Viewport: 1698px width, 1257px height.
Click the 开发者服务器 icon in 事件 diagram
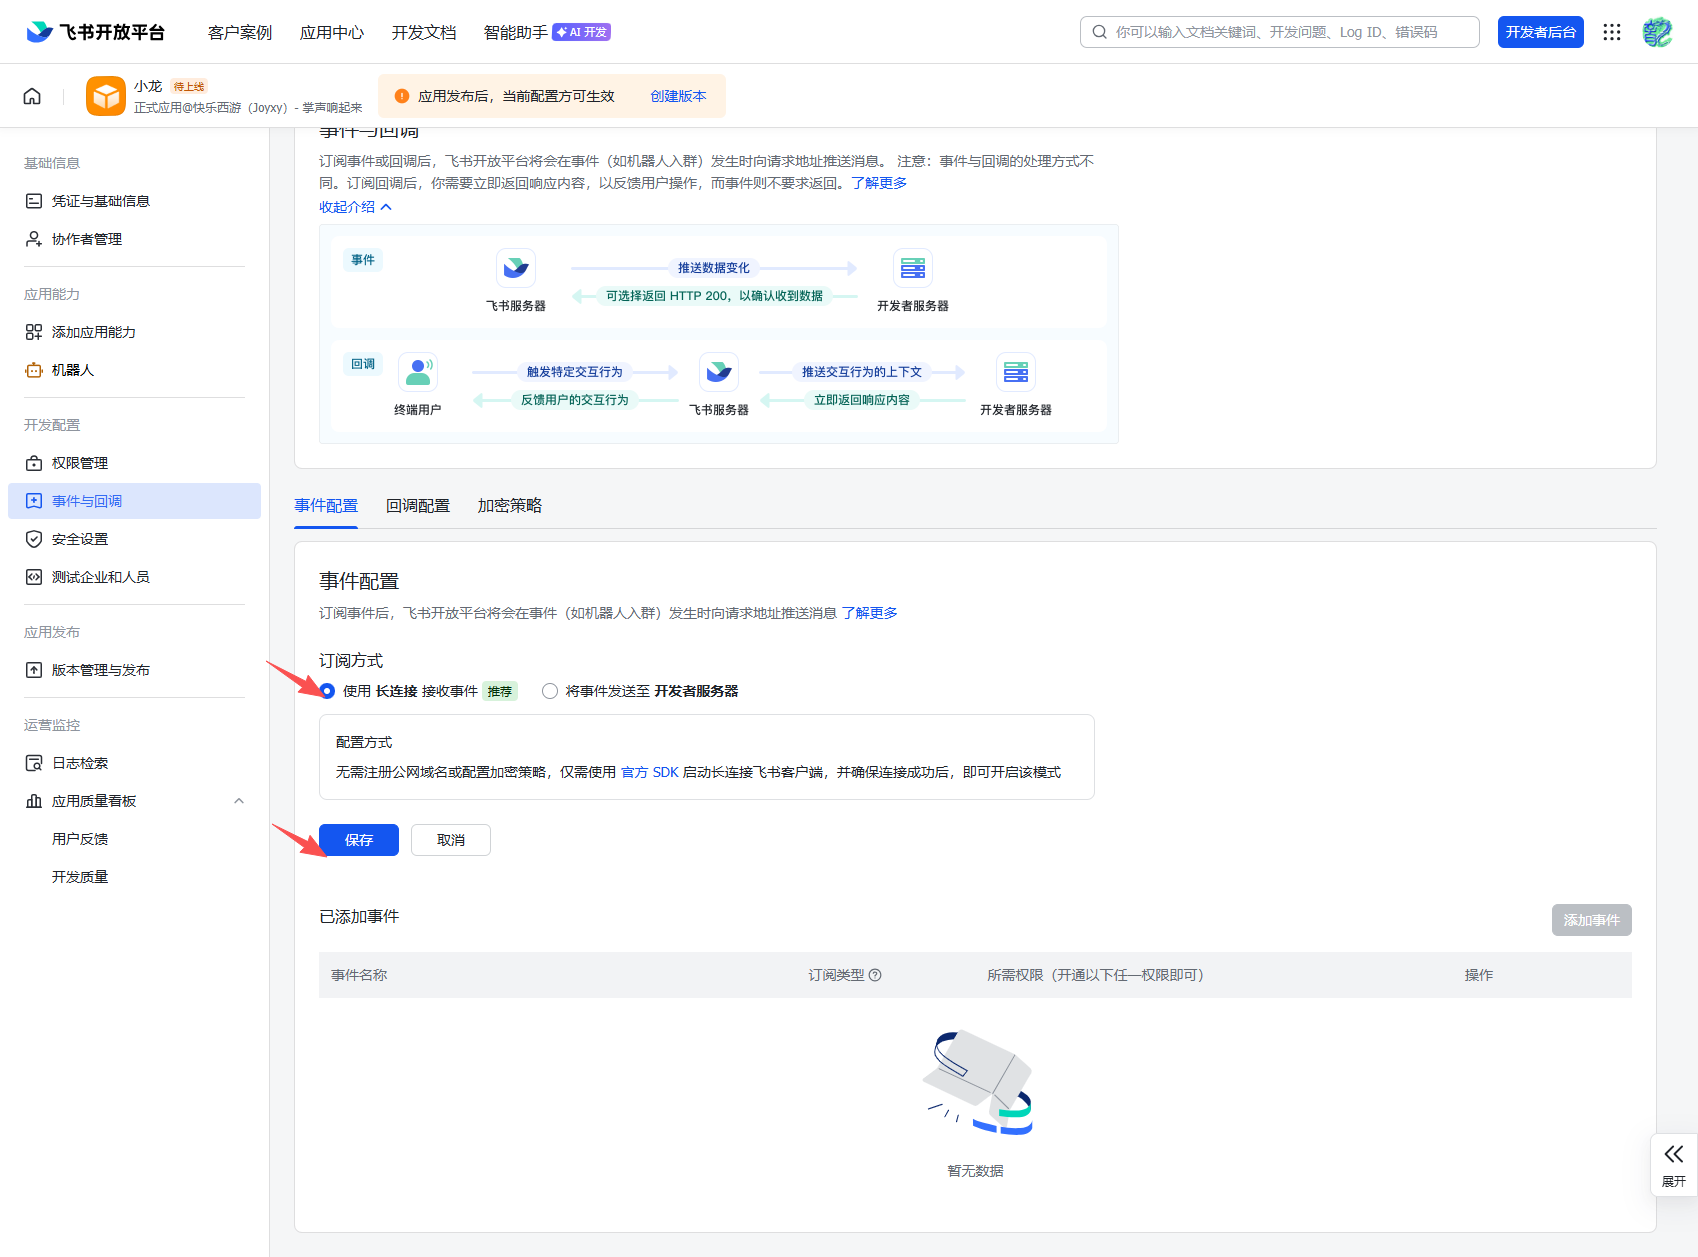pos(913,268)
